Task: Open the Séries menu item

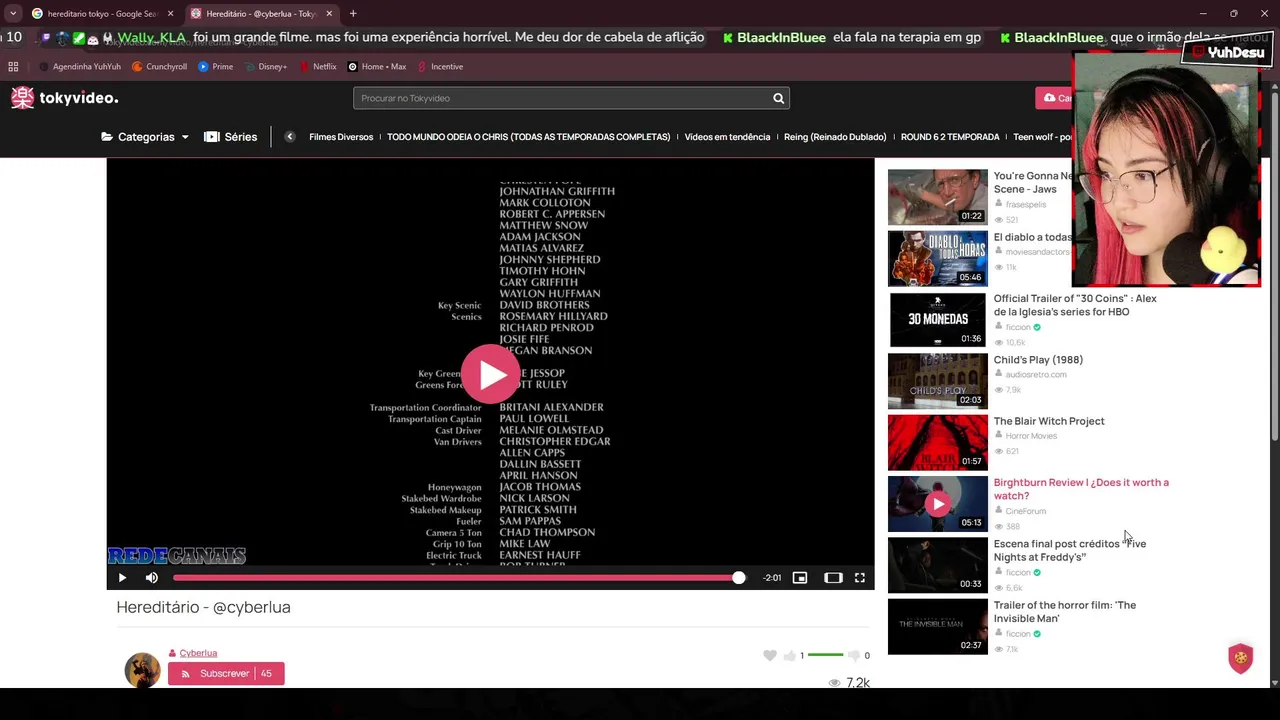Action: point(230,137)
